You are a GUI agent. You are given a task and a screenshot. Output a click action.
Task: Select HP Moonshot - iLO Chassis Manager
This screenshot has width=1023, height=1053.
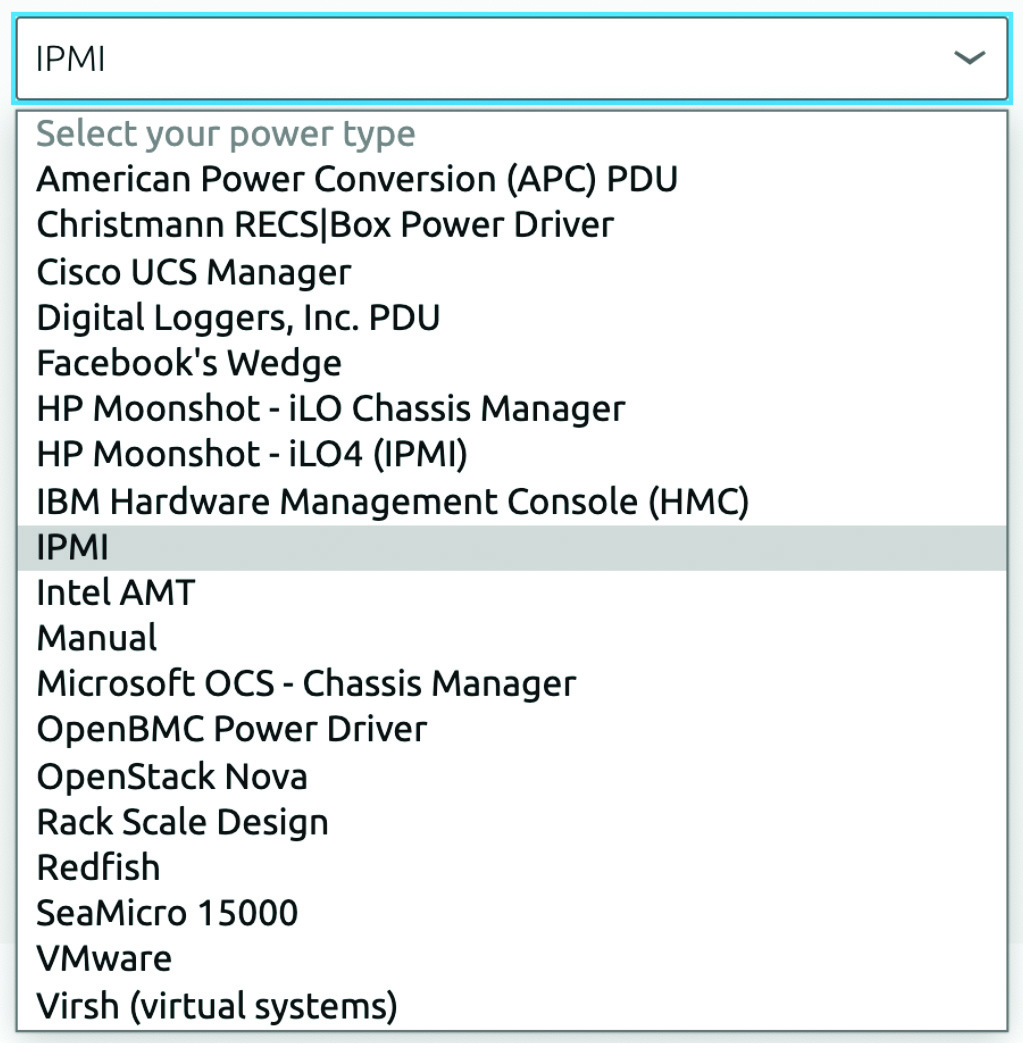click(331, 409)
